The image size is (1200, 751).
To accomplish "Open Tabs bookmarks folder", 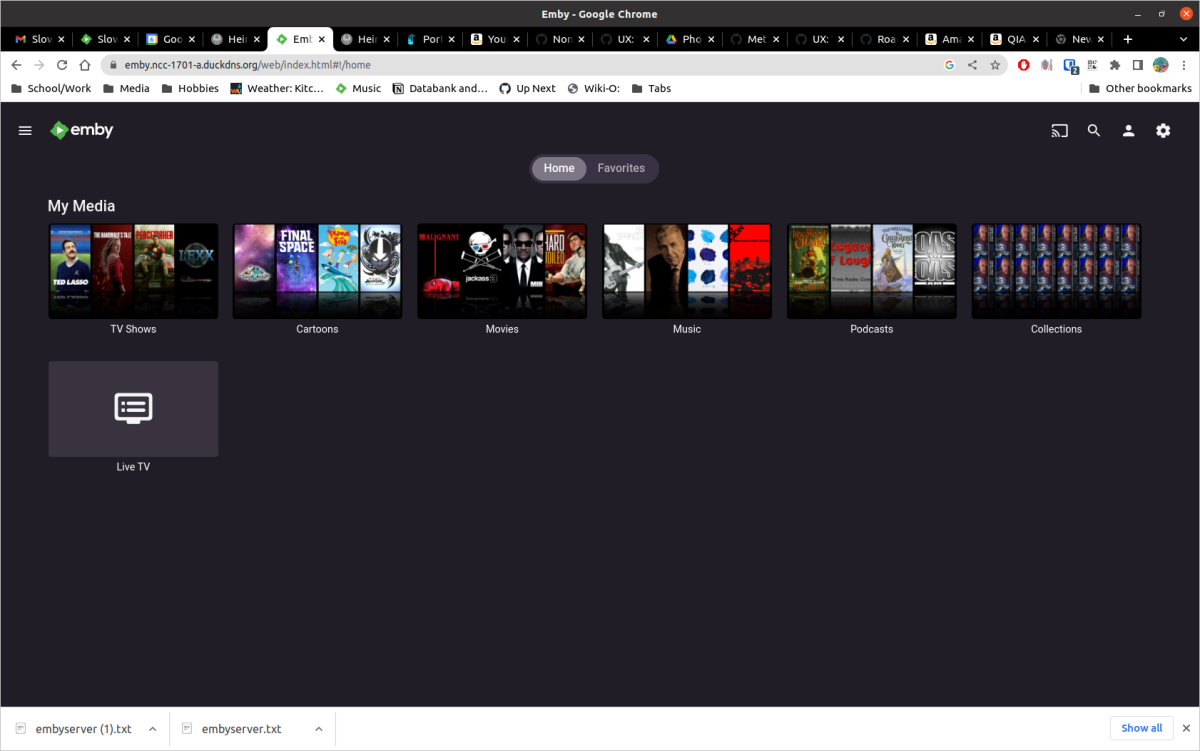I will tap(651, 88).
